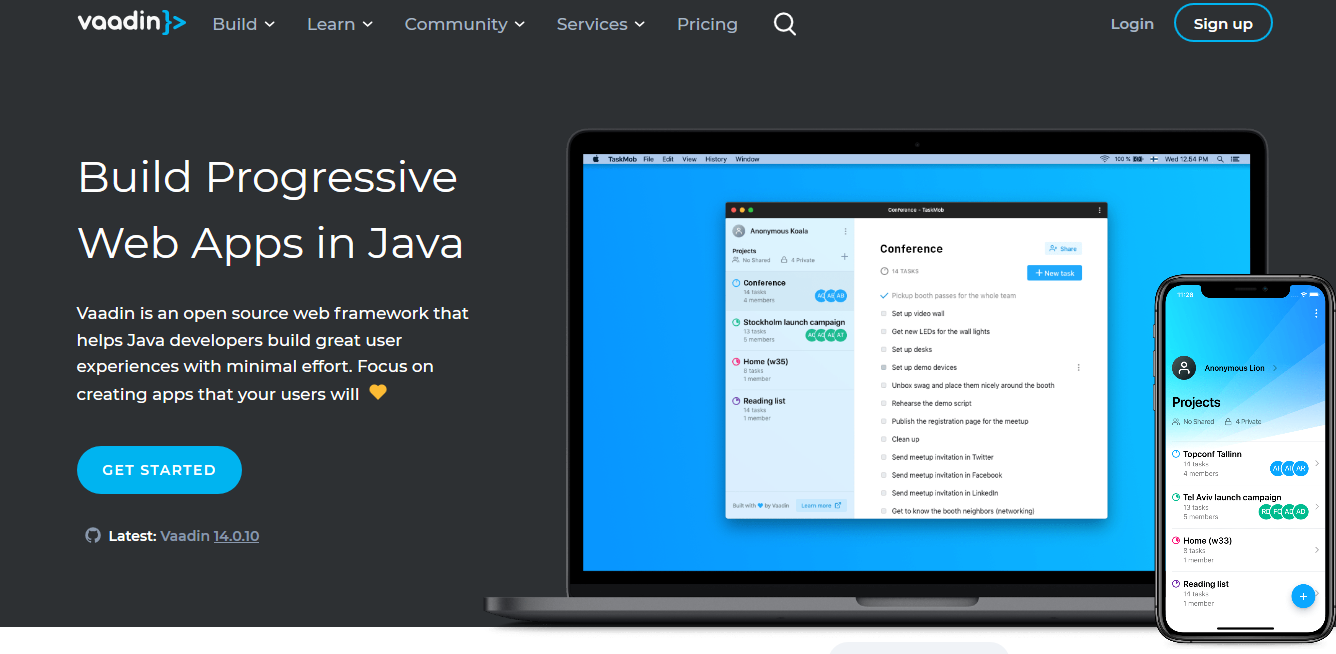Screen dimensions: 1336x654
Task: Click the Vaadin logo in the header
Action: 131,23
